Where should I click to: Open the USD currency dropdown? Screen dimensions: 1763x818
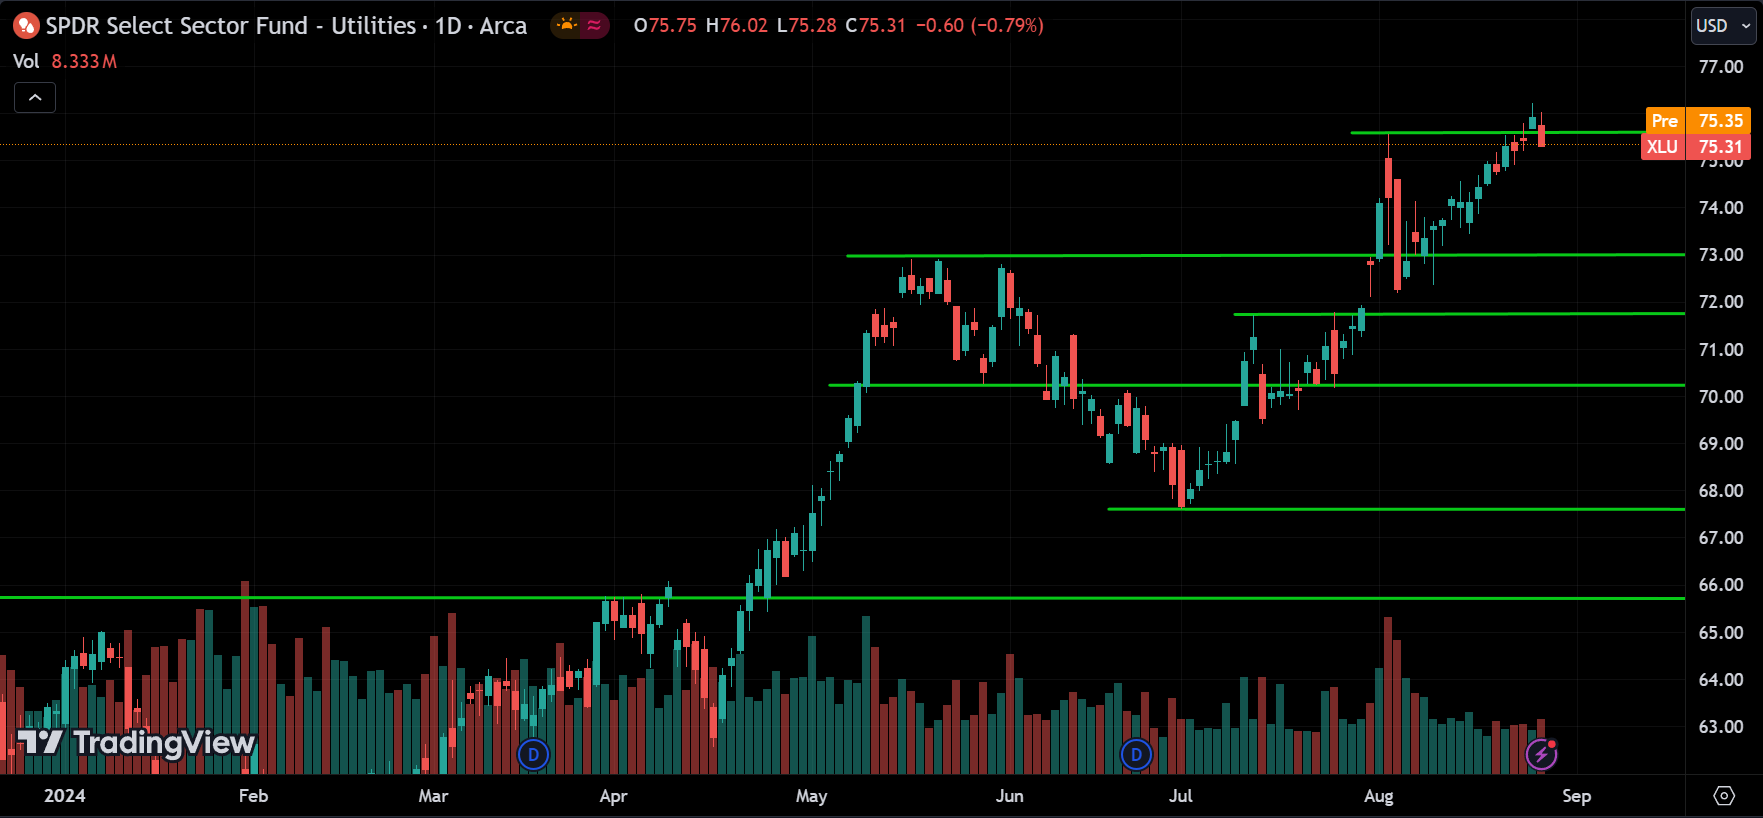coord(1723,26)
